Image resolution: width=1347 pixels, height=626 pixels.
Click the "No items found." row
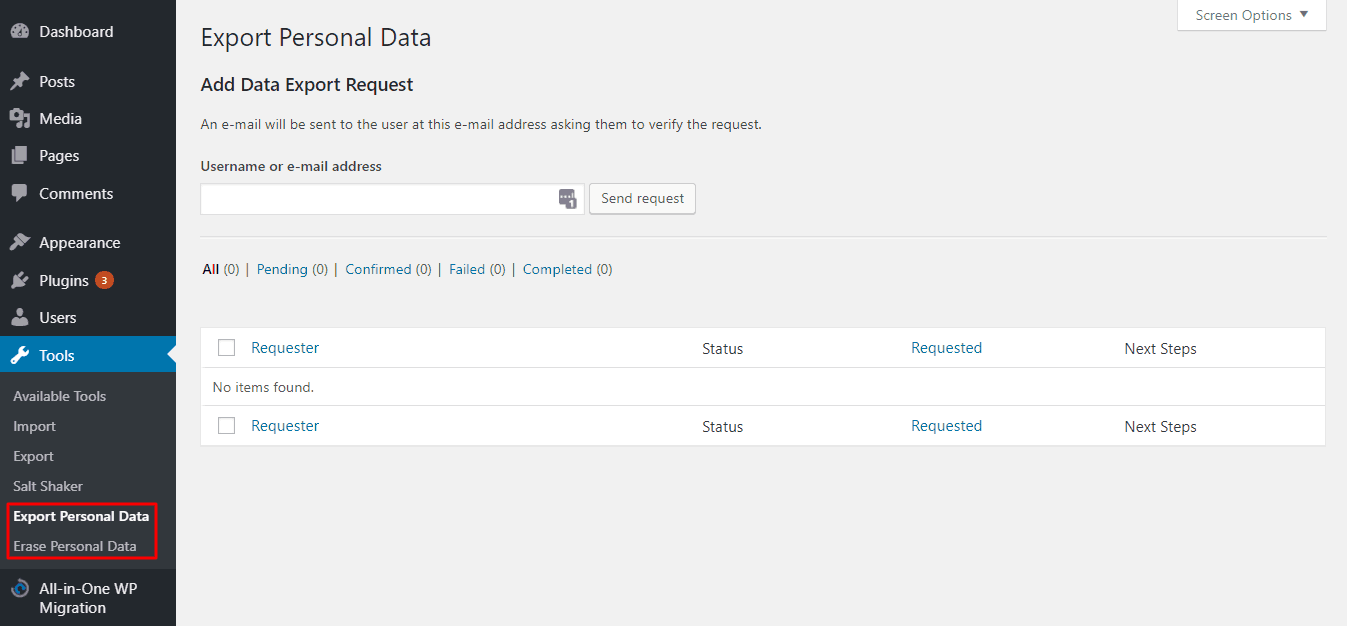(x=763, y=387)
